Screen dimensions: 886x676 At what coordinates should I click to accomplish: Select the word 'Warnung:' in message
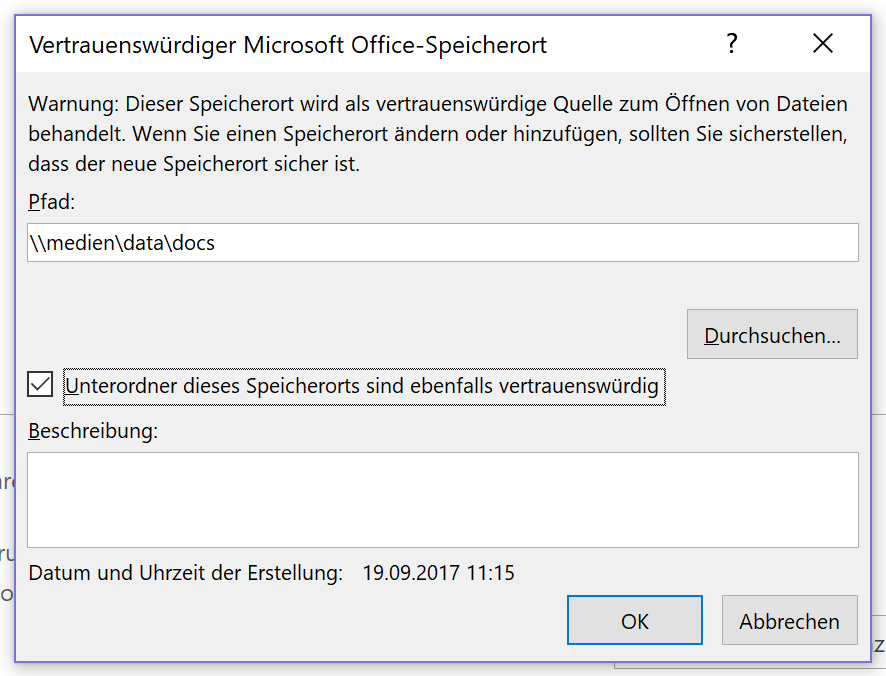coord(73,104)
